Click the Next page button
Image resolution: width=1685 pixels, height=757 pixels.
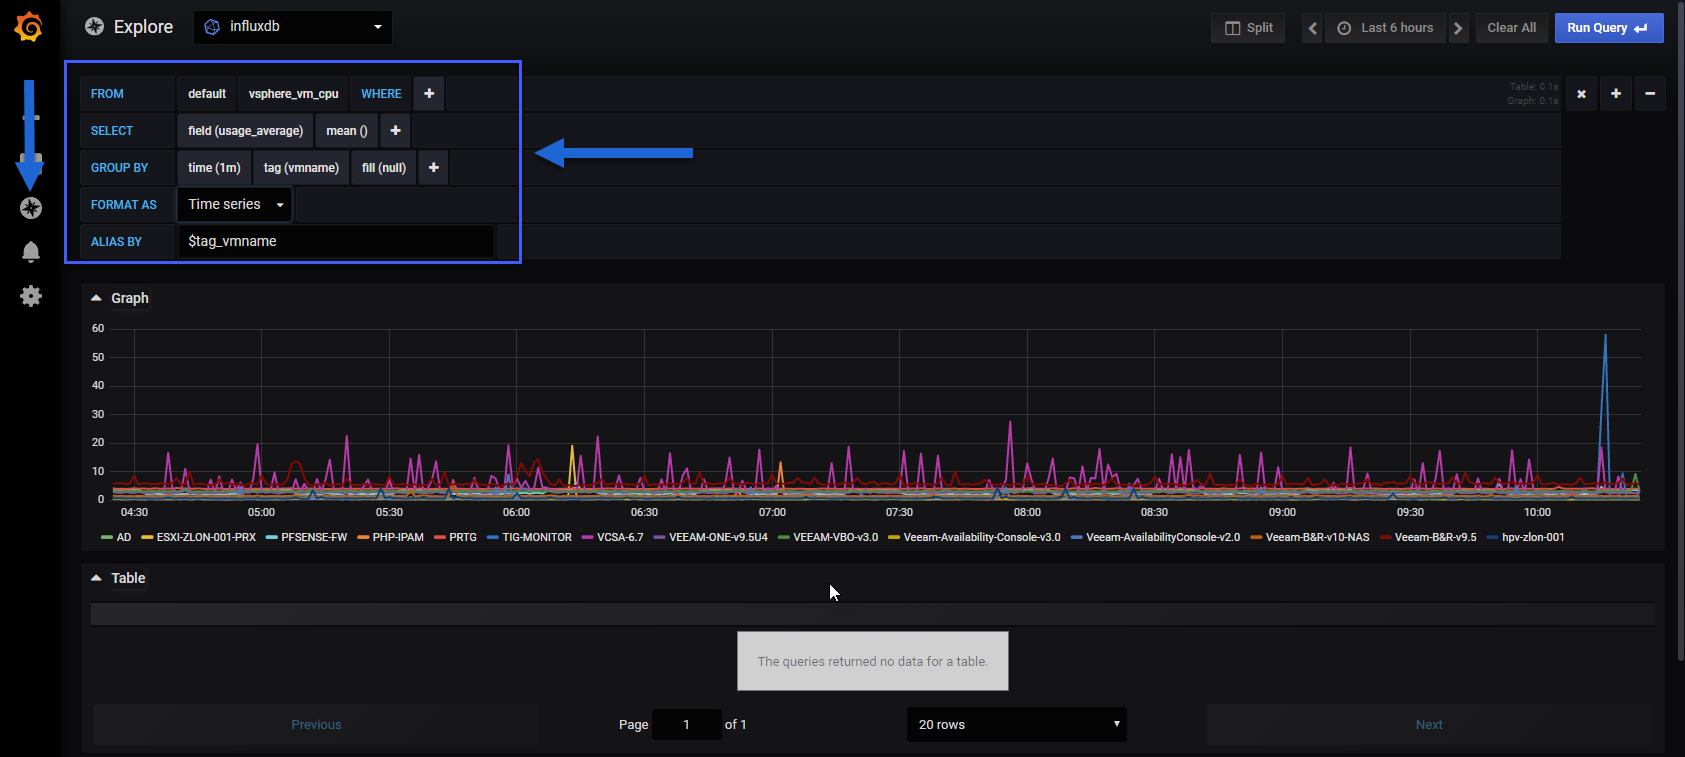pyautogui.click(x=1429, y=725)
